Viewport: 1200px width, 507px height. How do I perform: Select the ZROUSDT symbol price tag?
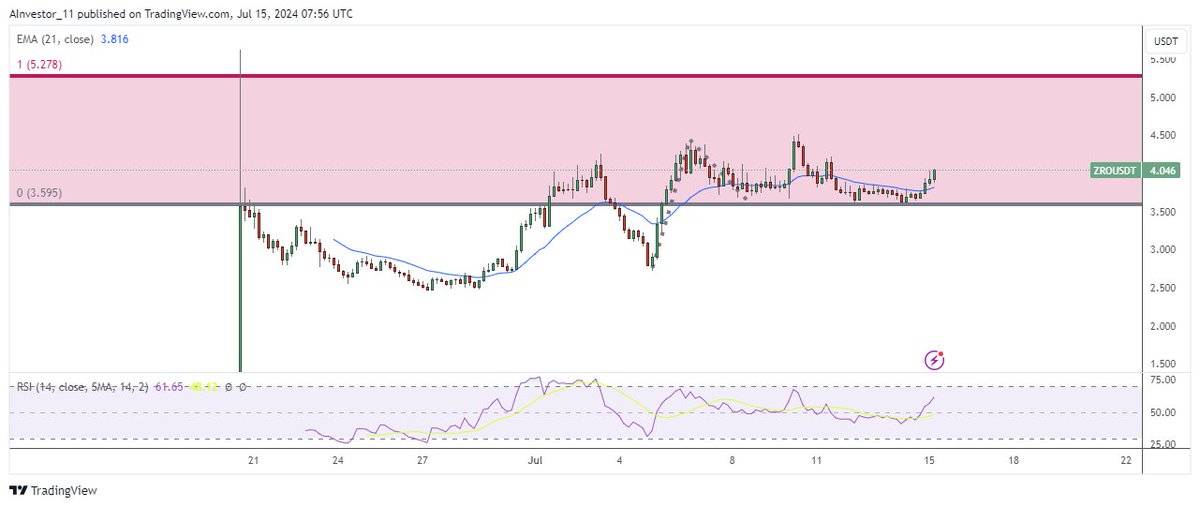tap(1115, 171)
